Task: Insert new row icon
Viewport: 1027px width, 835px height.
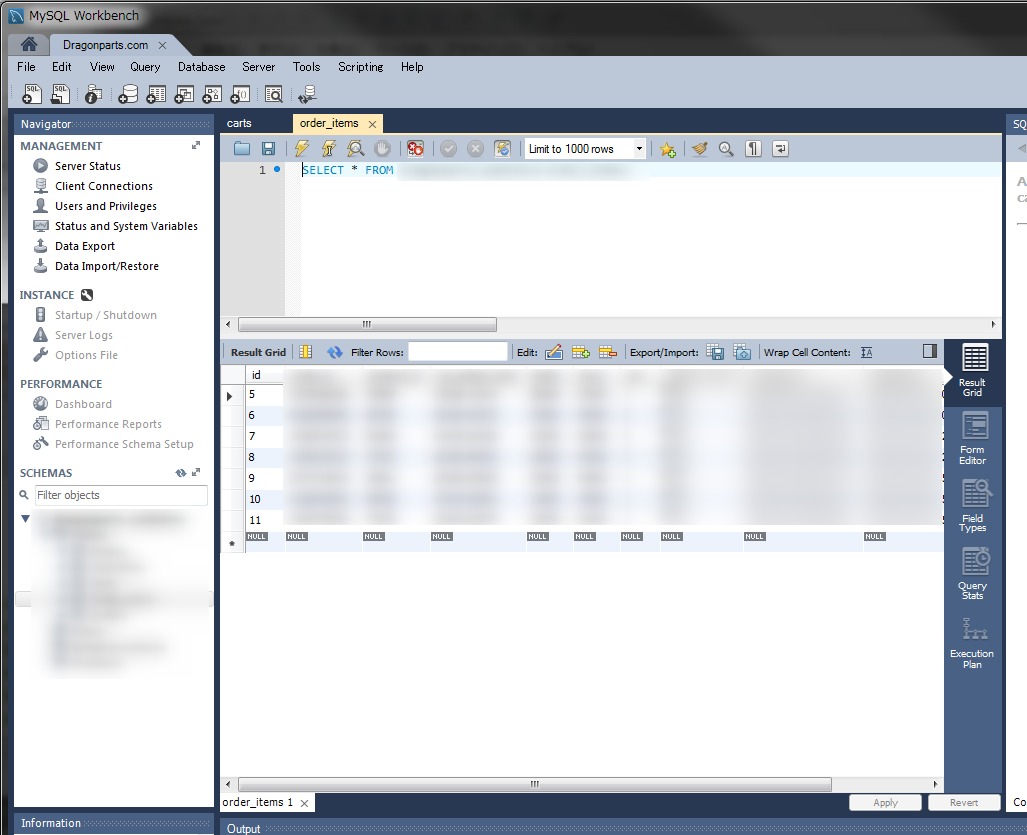Action: click(580, 352)
